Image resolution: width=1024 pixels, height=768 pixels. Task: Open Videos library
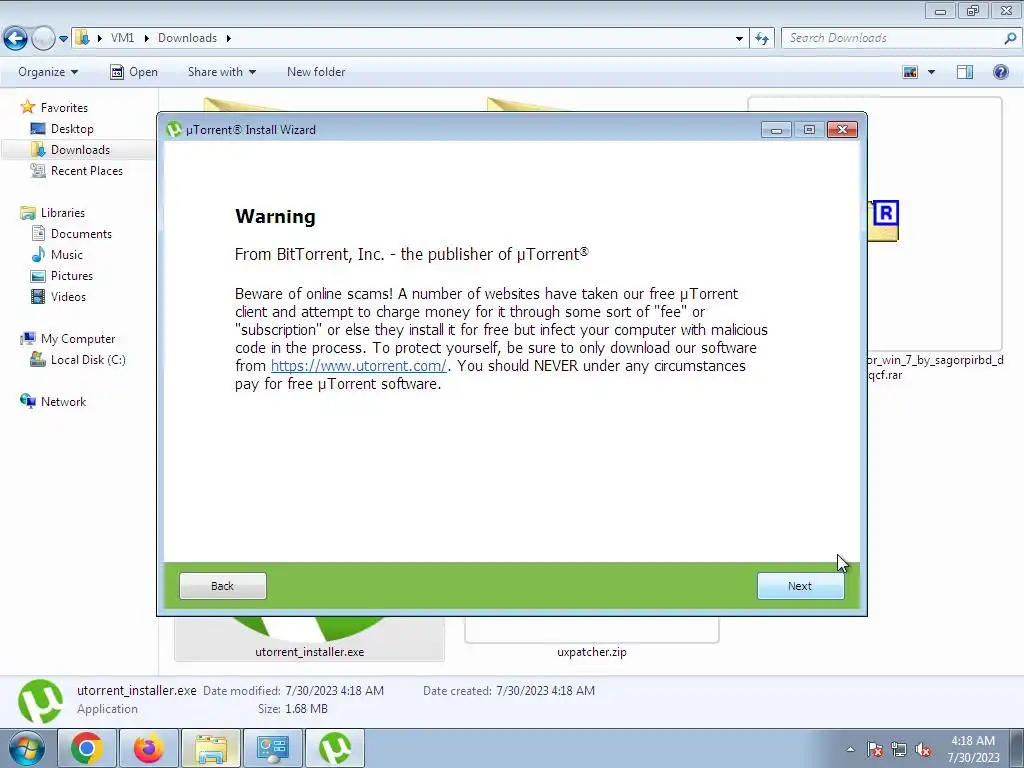coord(68,296)
